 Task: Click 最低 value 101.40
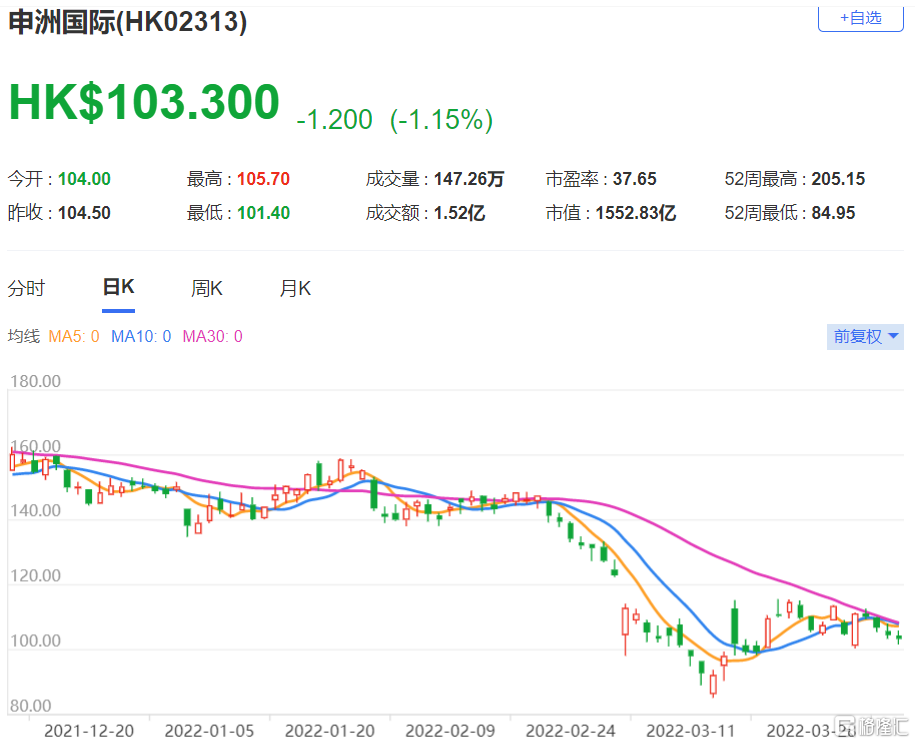264,213
